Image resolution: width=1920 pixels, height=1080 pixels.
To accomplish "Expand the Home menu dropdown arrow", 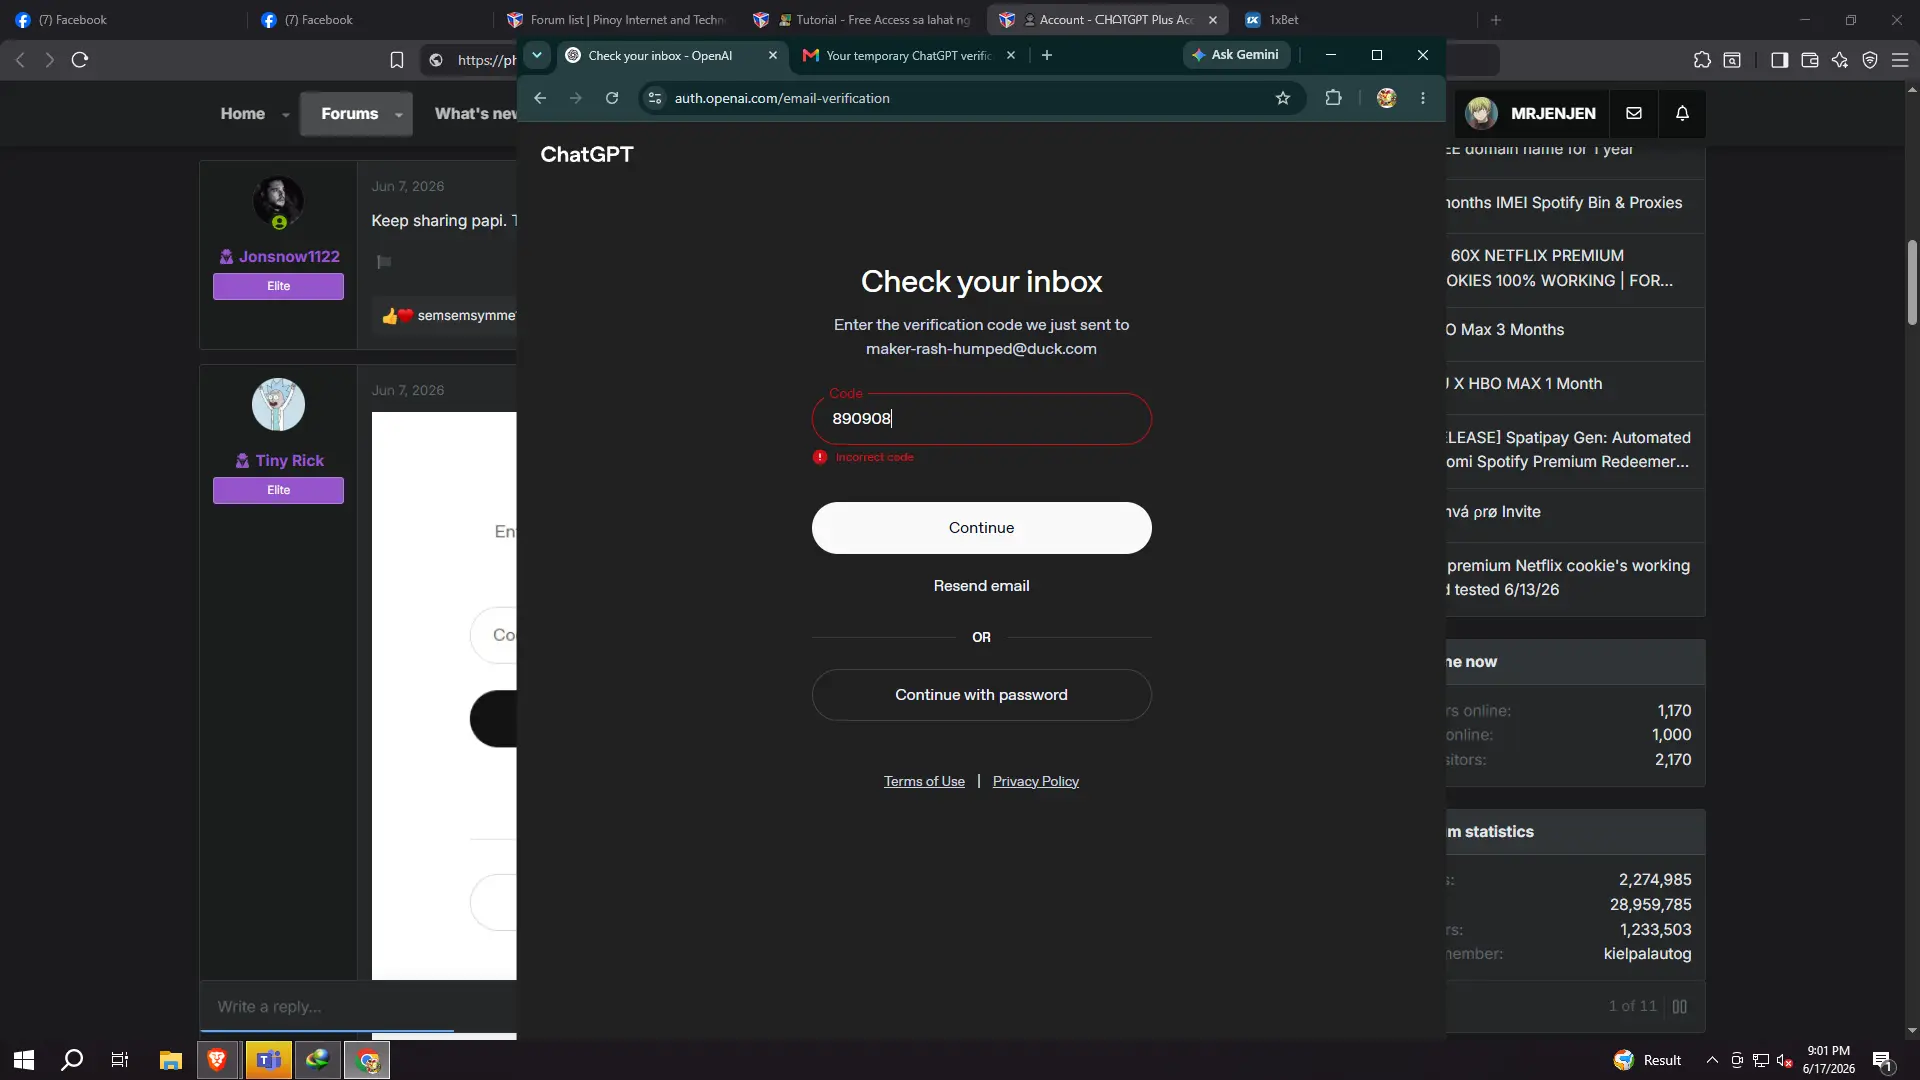I will (x=286, y=114).
